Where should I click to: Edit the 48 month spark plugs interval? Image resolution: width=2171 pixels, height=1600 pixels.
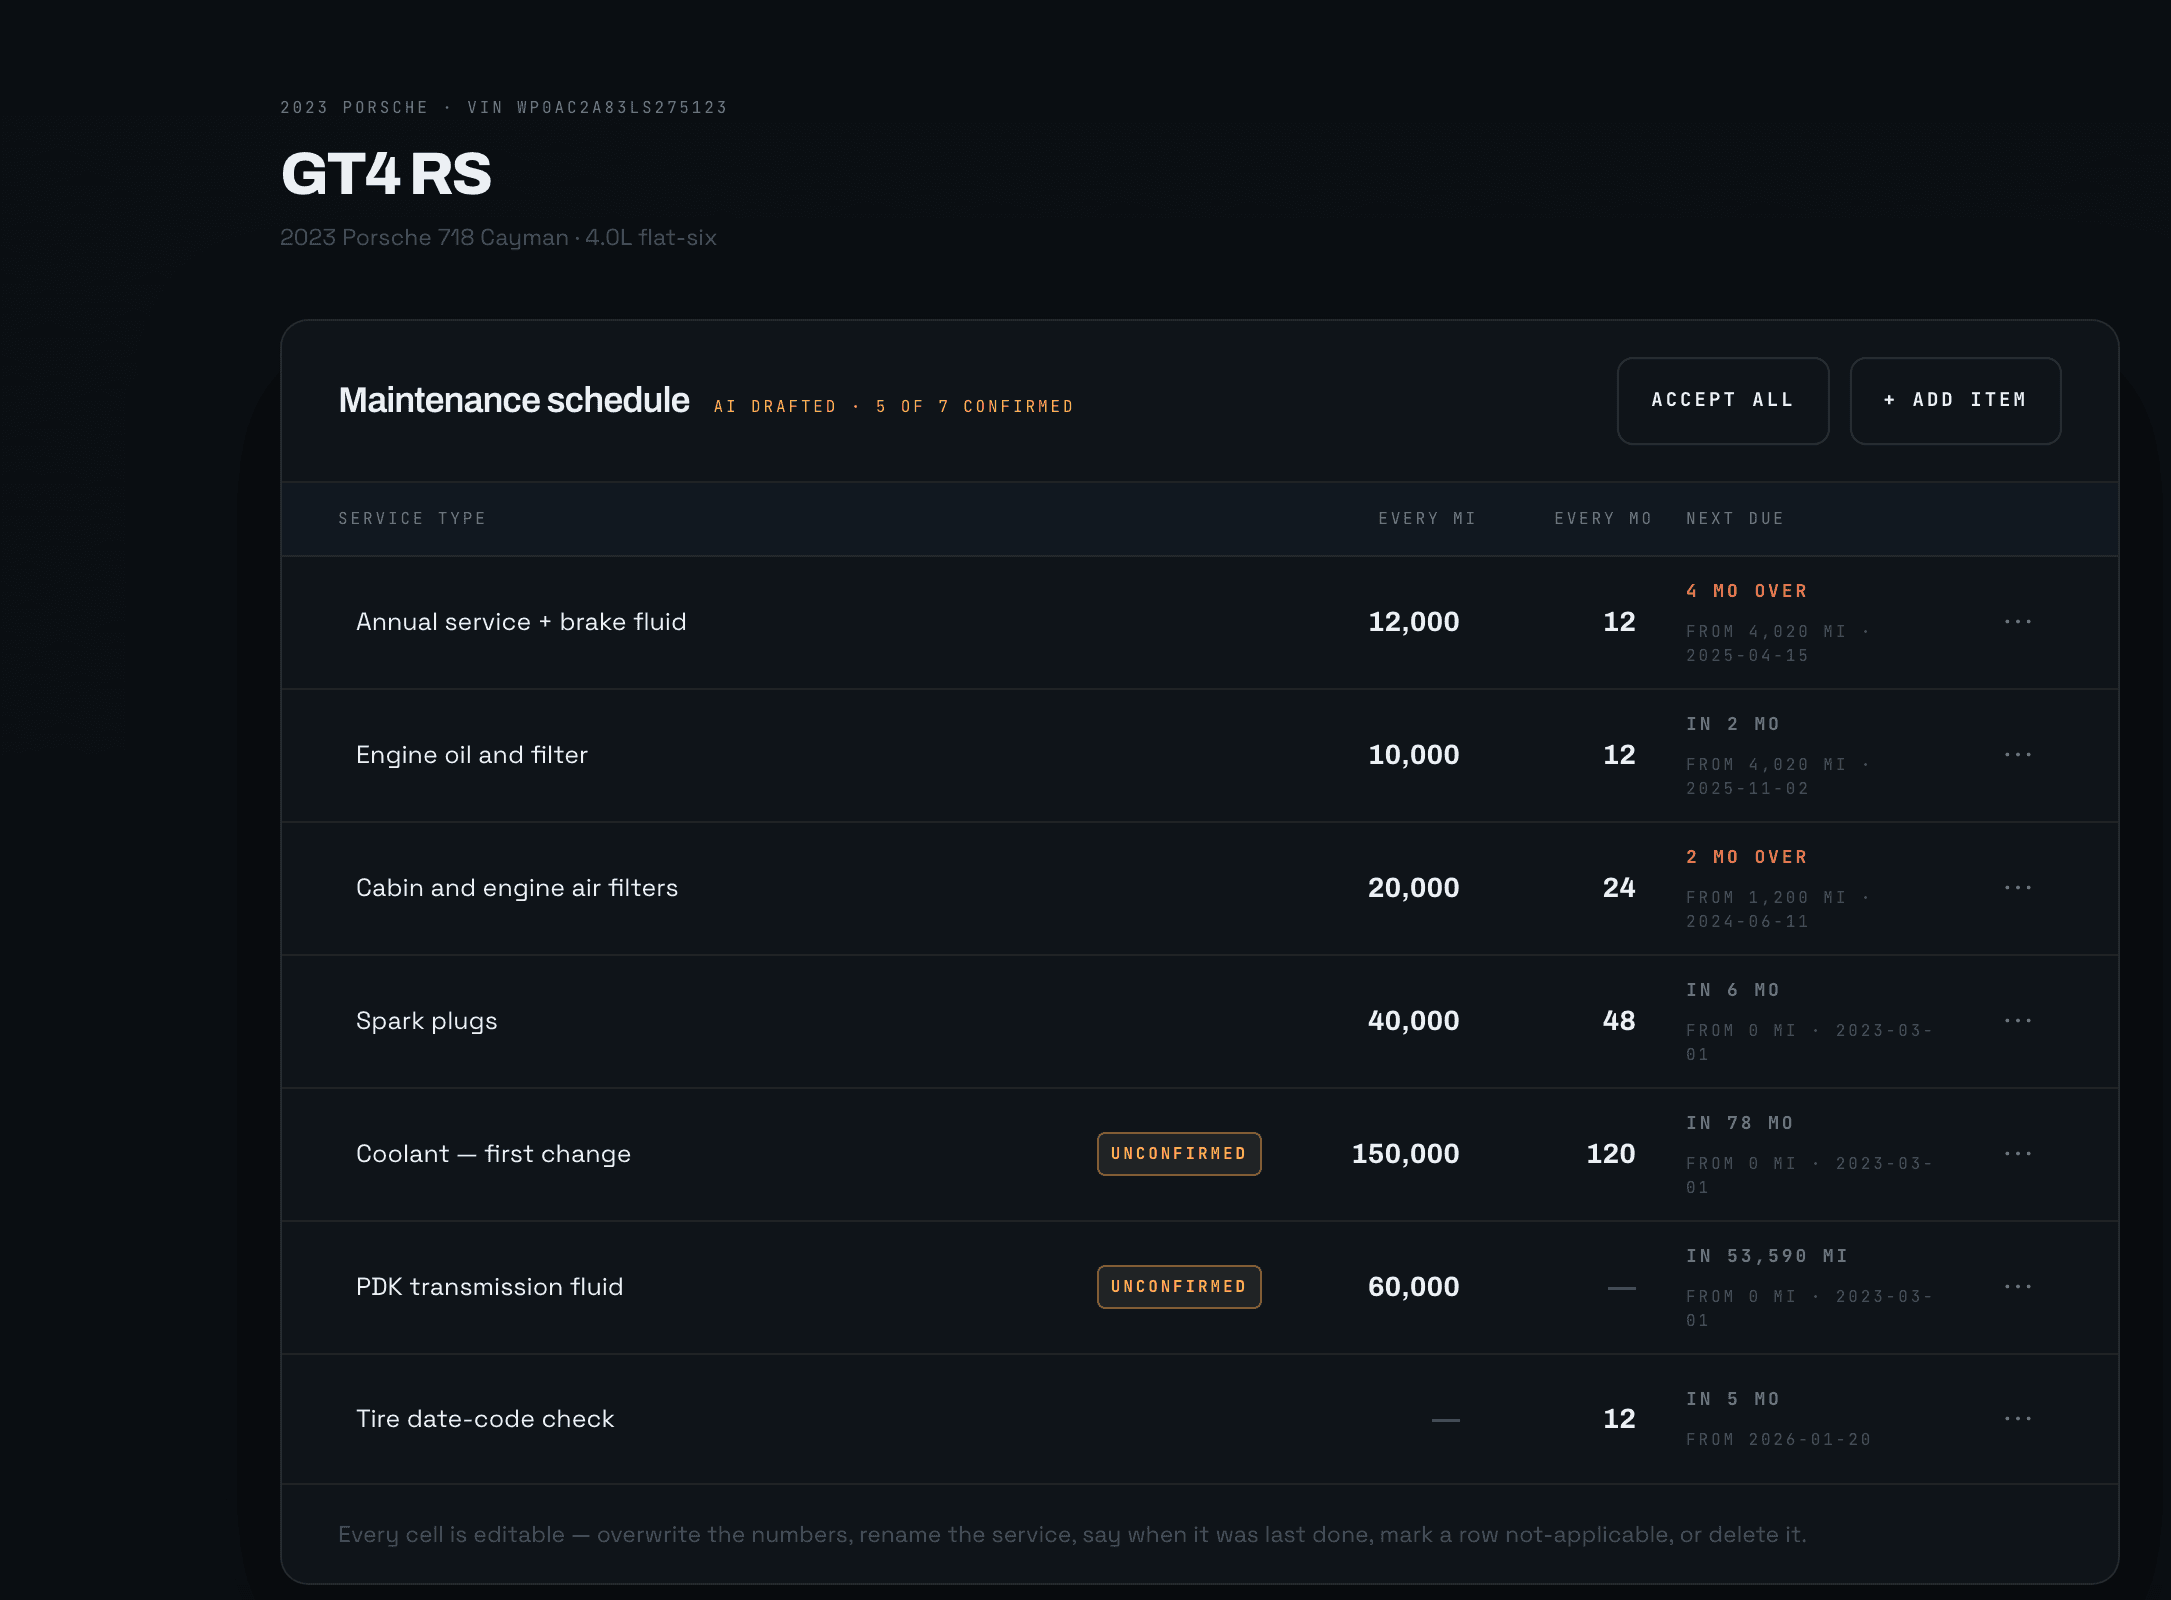point(1619,1021)
